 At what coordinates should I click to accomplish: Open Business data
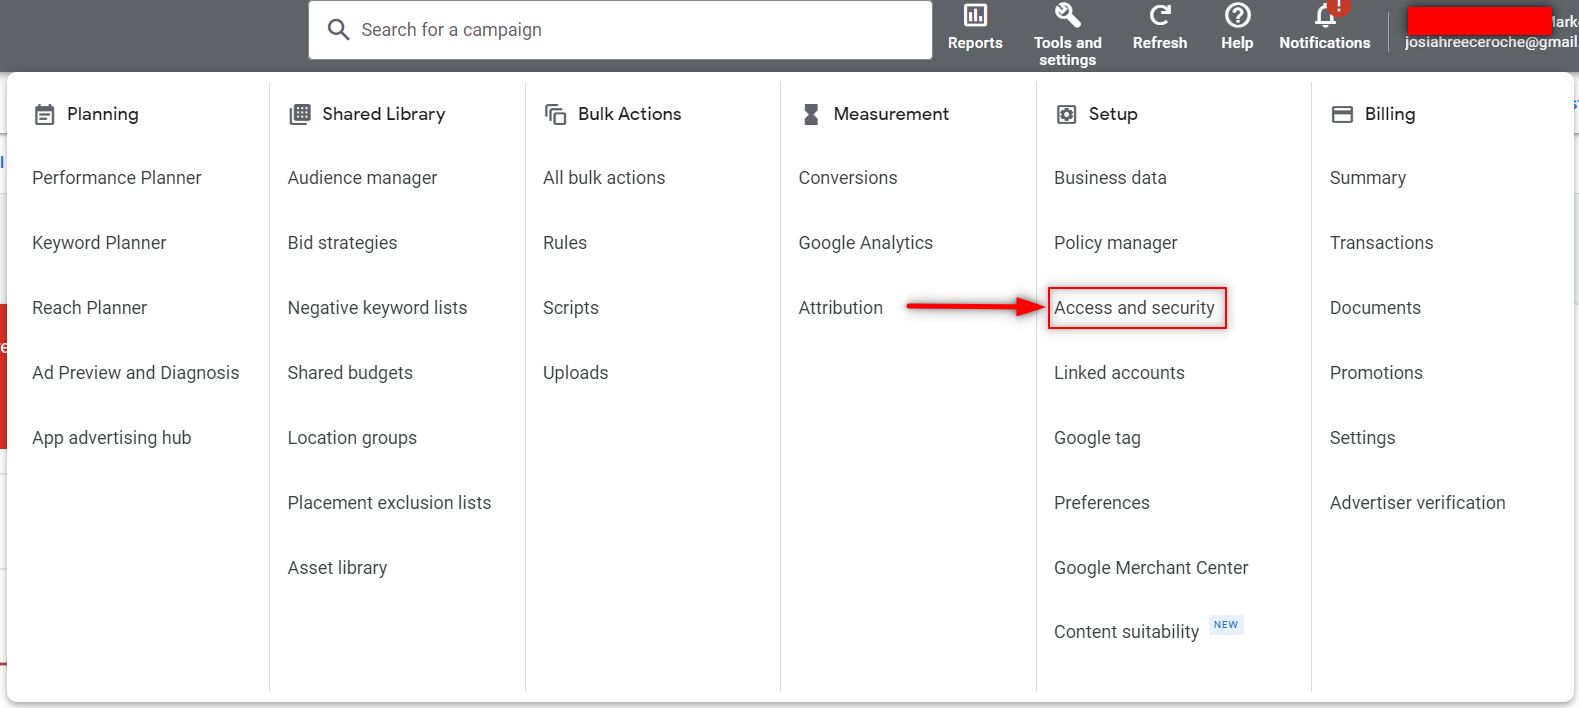[x=1110, y=178]
